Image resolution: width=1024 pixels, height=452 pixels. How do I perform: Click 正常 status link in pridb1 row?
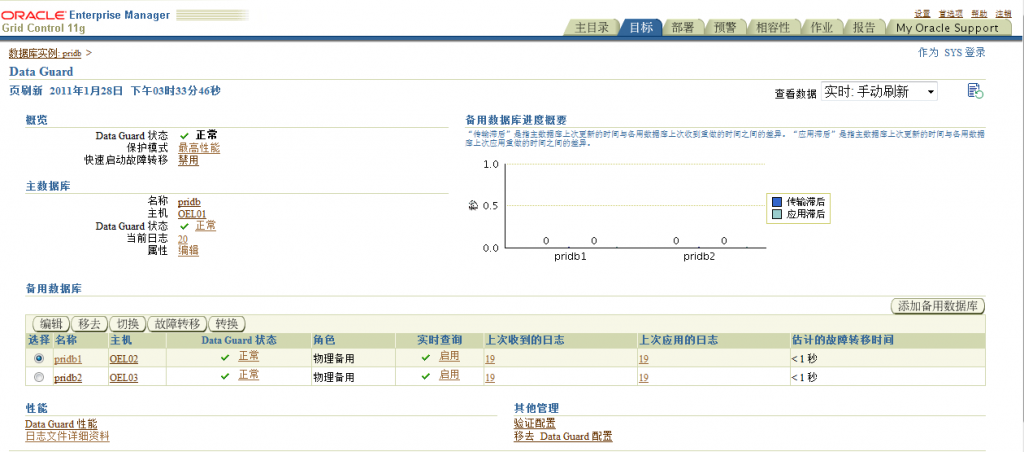click(249, 356)
